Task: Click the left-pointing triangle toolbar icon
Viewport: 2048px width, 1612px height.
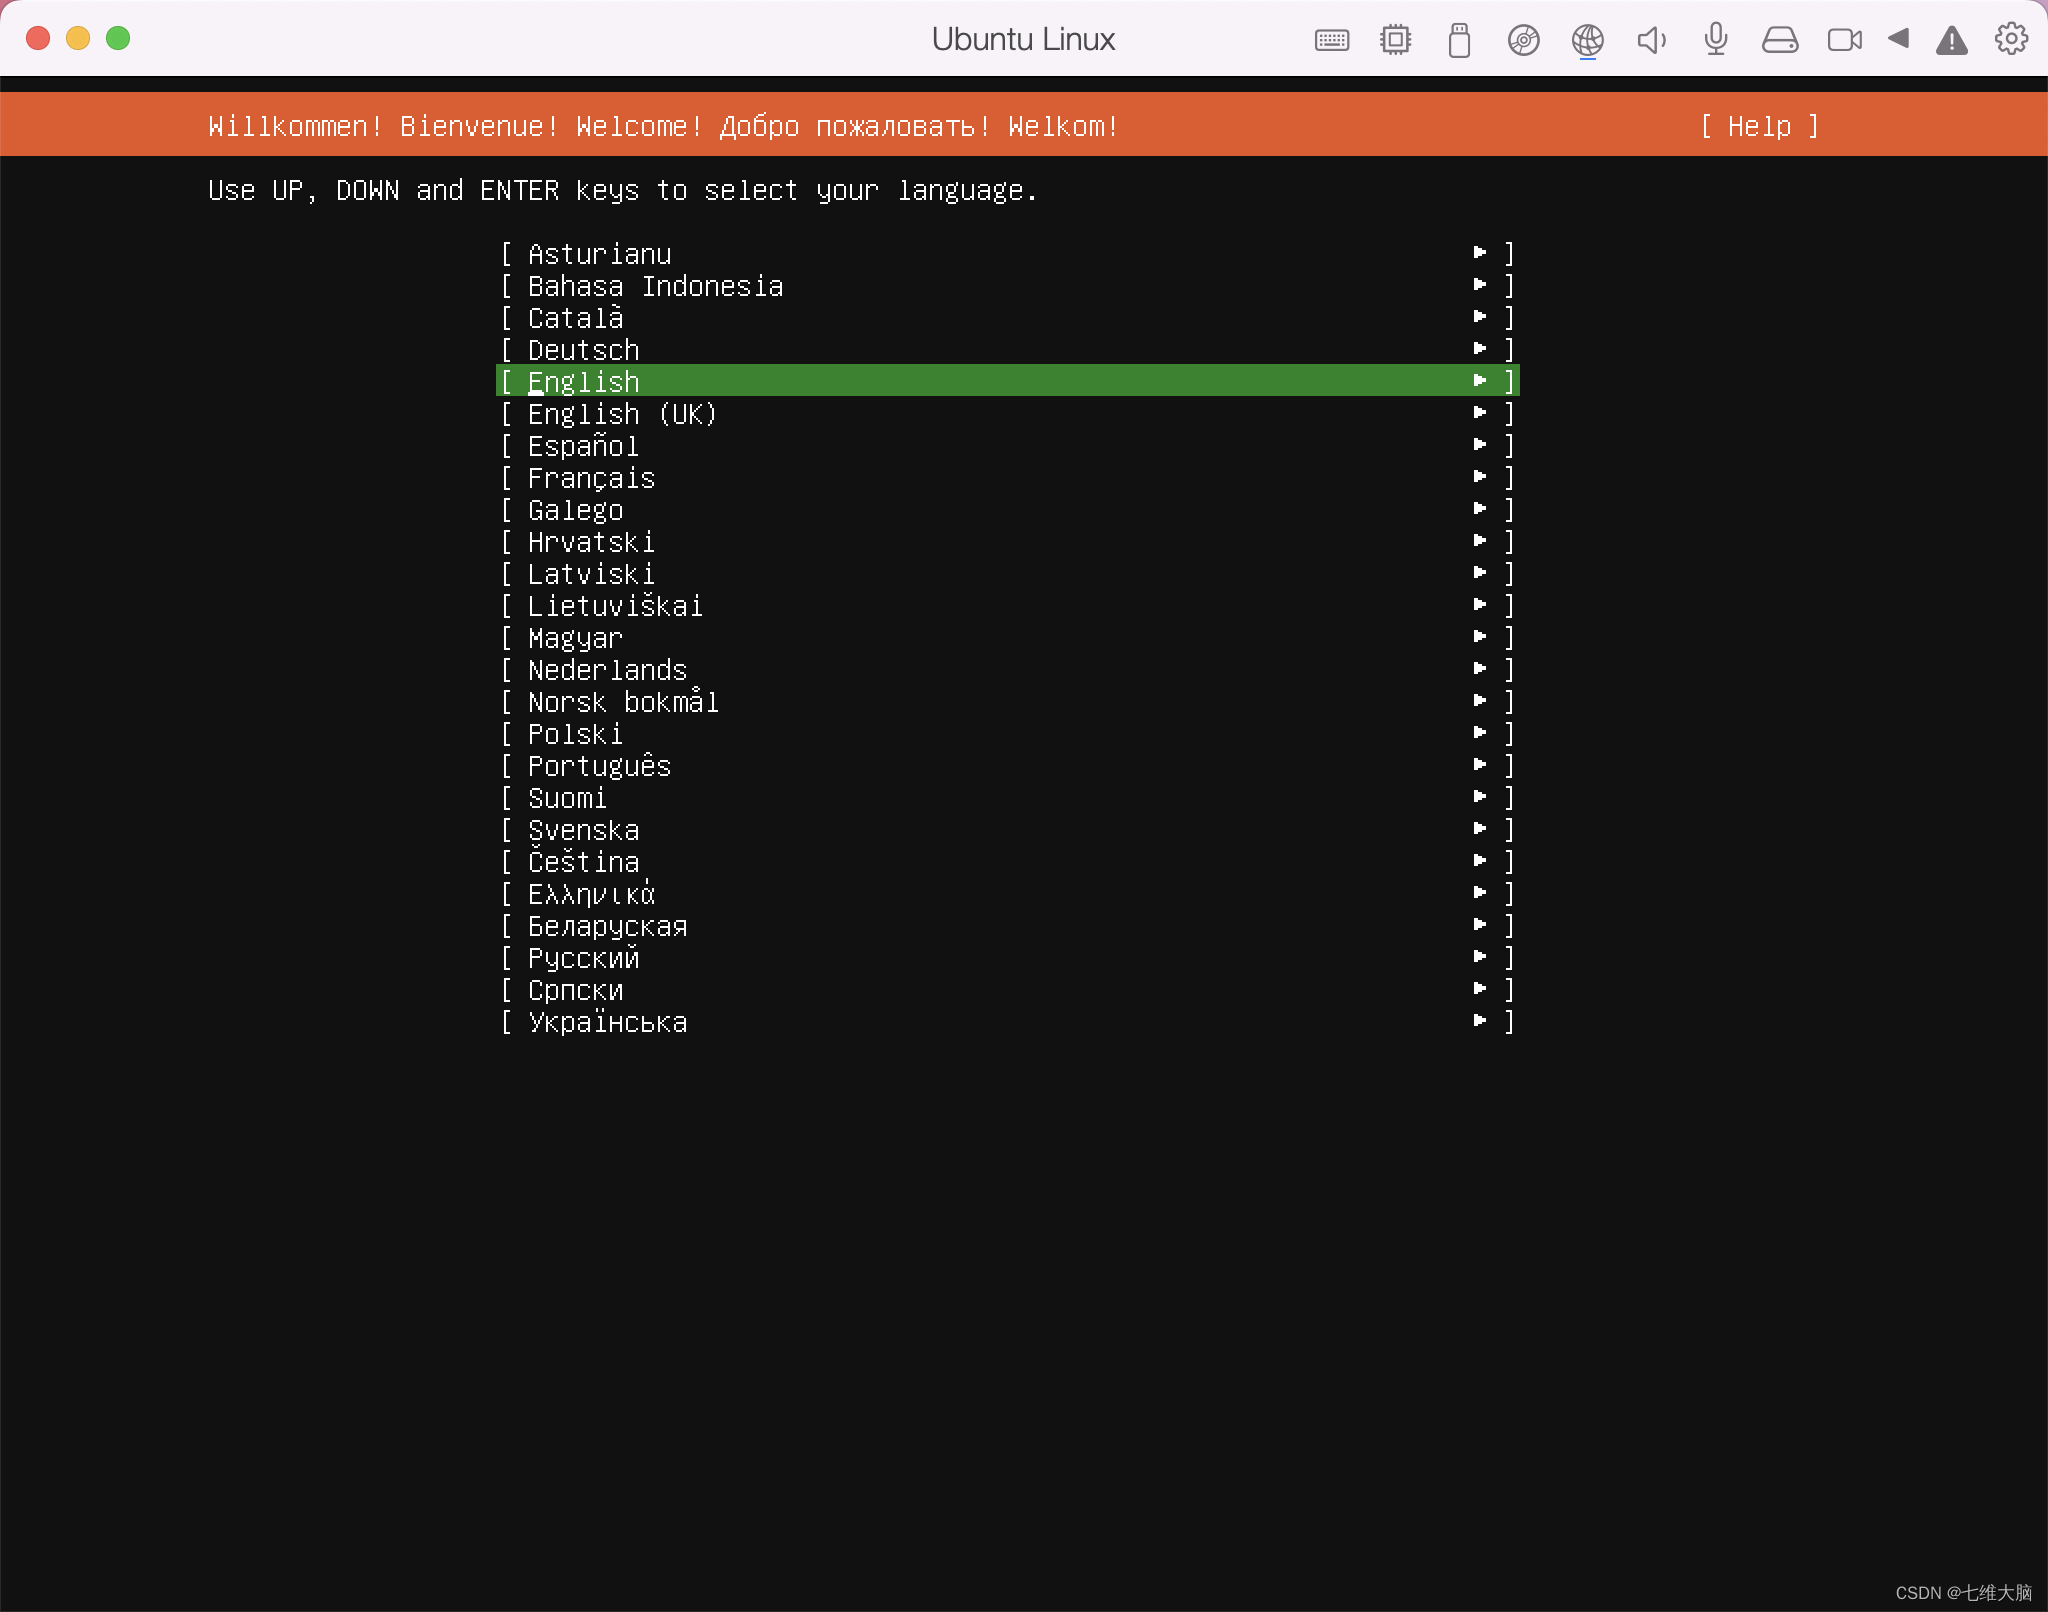Action: click(1898, 39)
